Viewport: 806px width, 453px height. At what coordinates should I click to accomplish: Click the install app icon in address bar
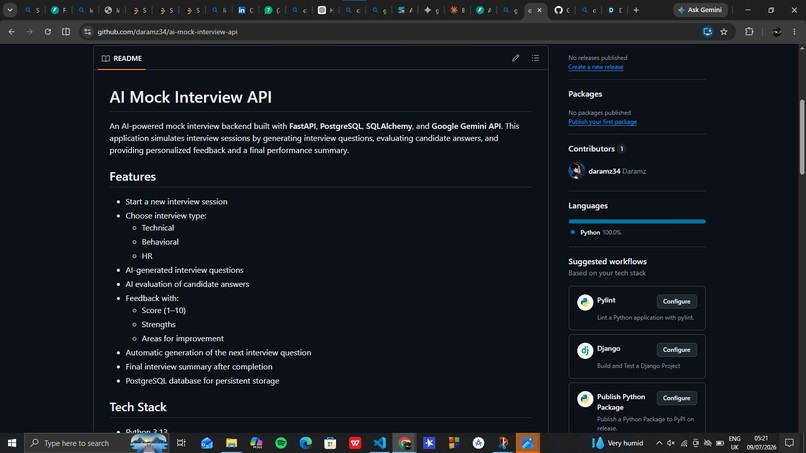tap(708, 32)
